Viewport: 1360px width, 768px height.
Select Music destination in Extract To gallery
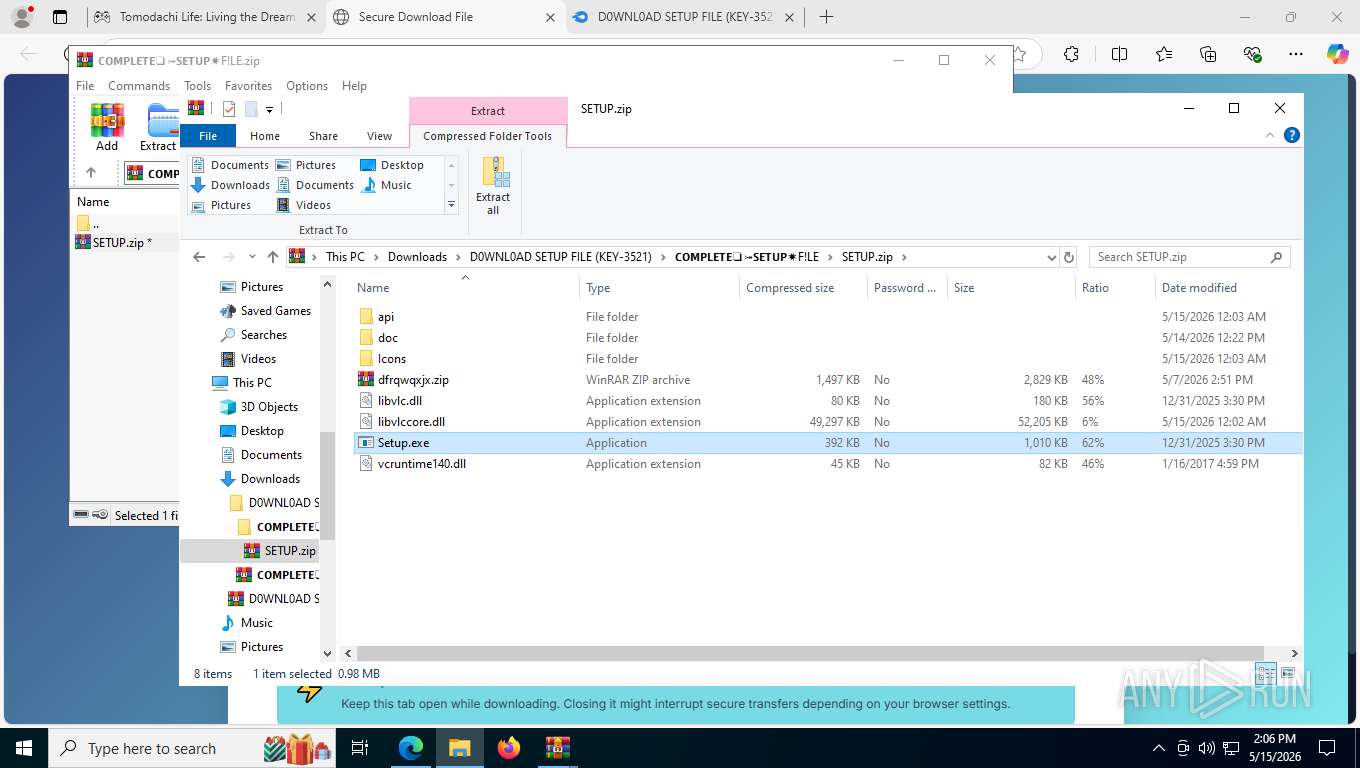(x=386, y=185)
